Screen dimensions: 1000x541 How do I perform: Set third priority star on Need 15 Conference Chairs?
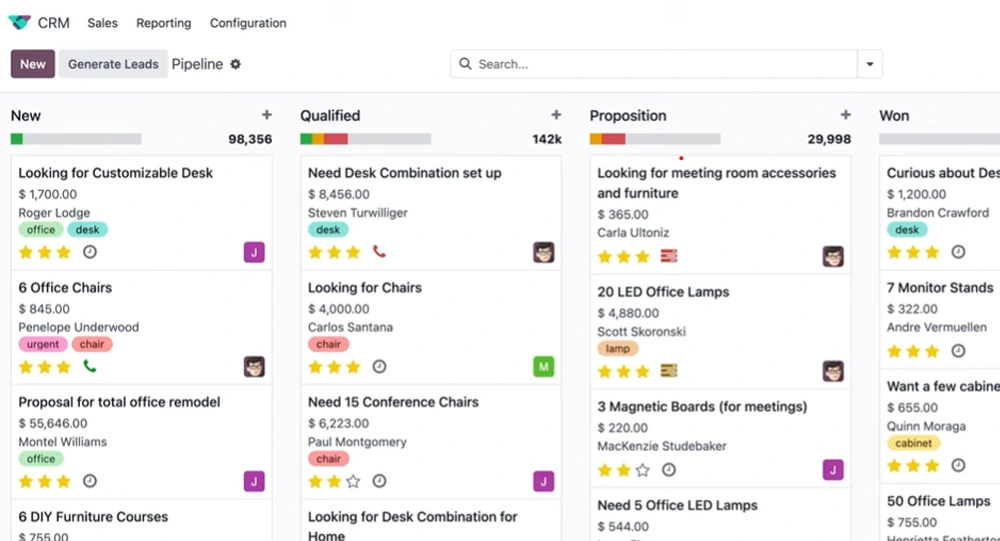353,481
